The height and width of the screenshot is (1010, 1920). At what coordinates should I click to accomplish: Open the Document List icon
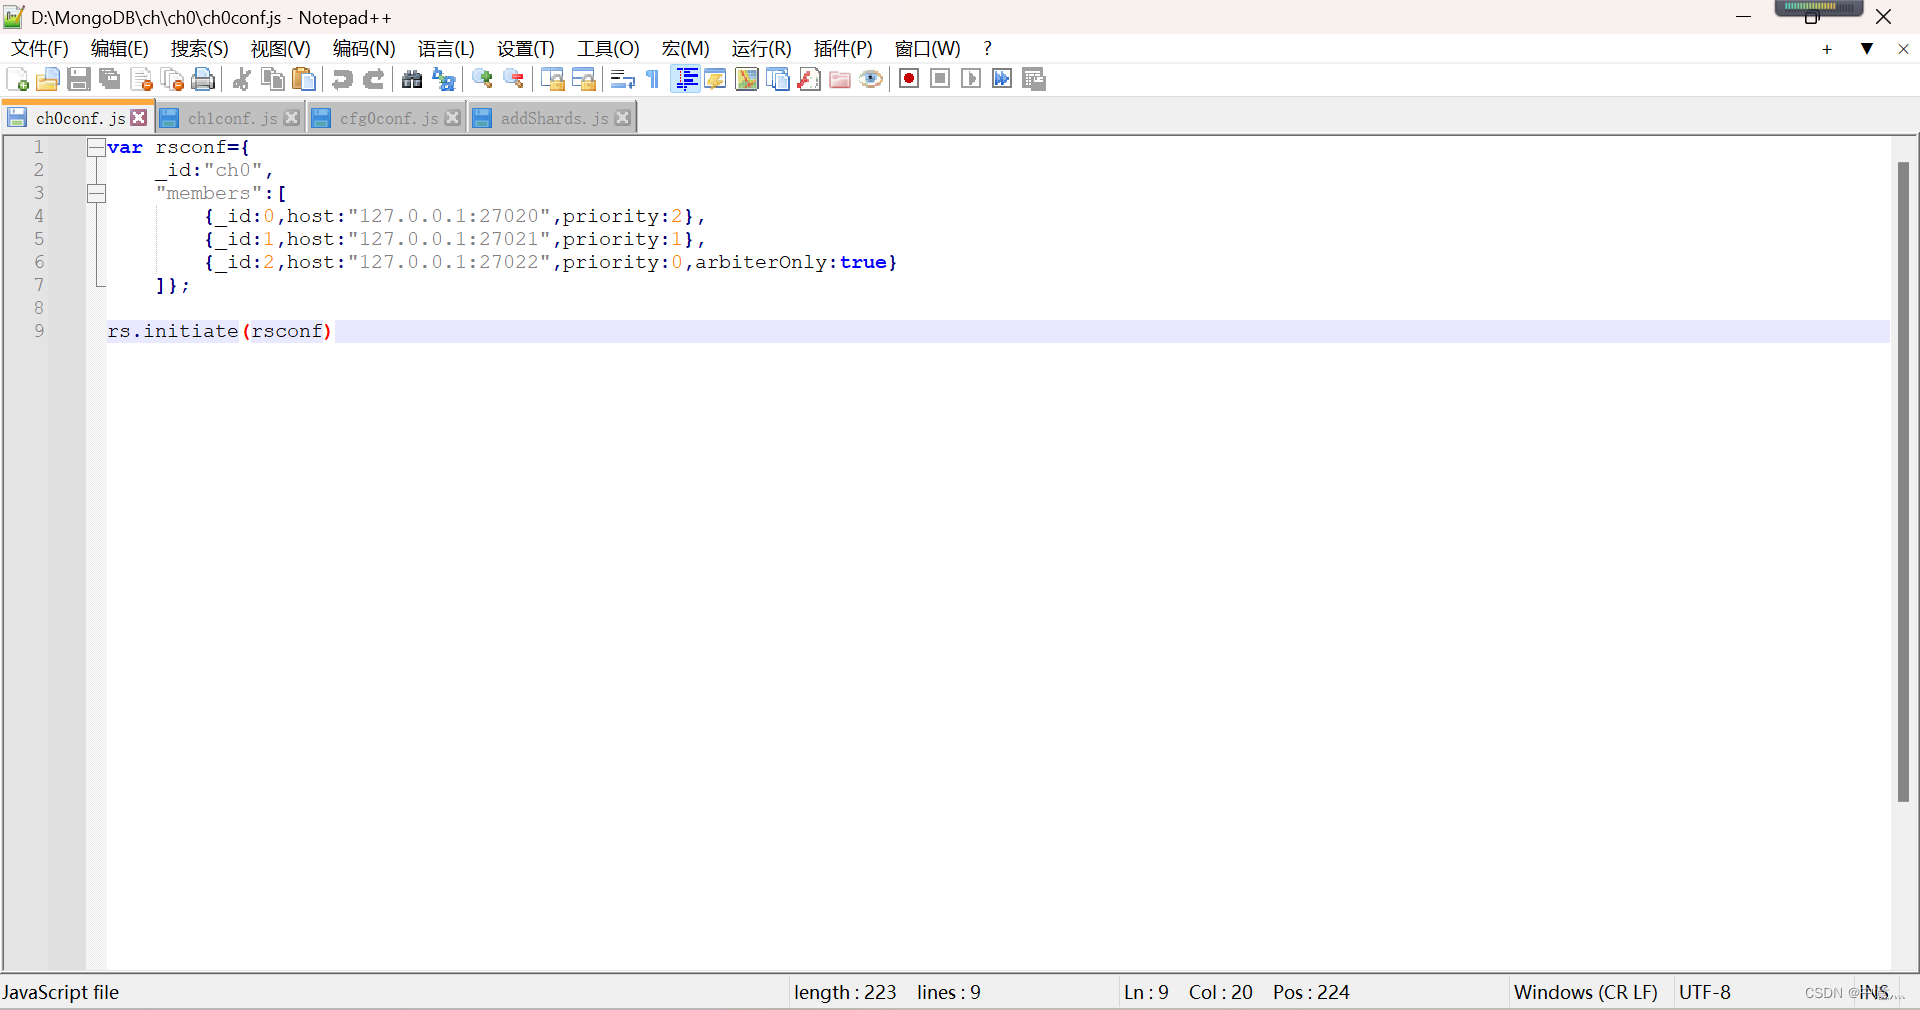tap(778, 79)
